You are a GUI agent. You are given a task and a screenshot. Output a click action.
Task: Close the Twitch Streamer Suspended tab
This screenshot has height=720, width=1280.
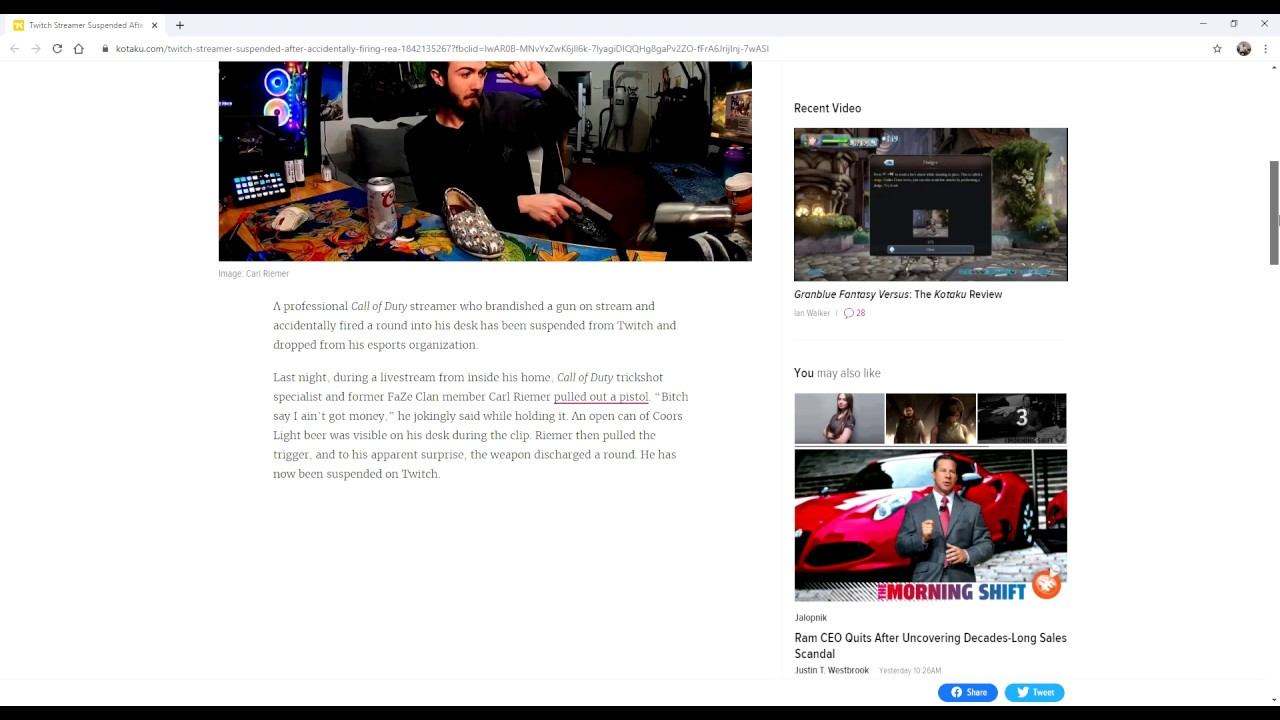point(154,25)
